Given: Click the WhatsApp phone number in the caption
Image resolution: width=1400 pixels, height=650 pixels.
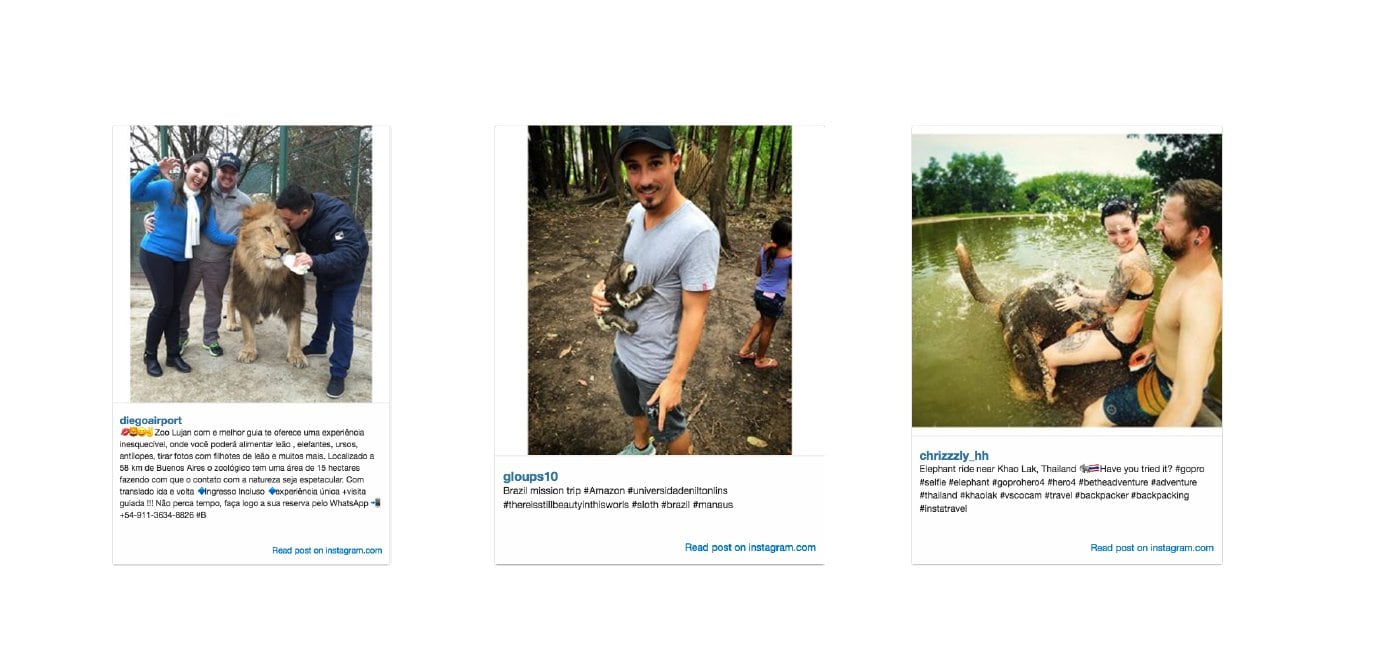Looking at the screenshot, I should (x=155, y=515).
